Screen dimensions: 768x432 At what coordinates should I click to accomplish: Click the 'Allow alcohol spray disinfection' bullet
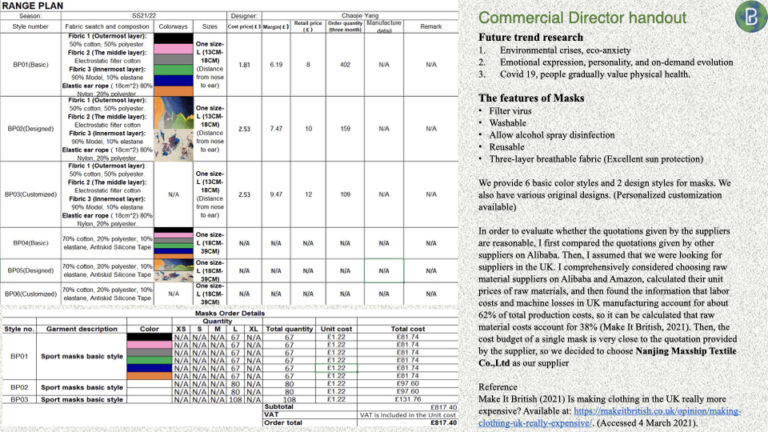(x=552, y=135)
